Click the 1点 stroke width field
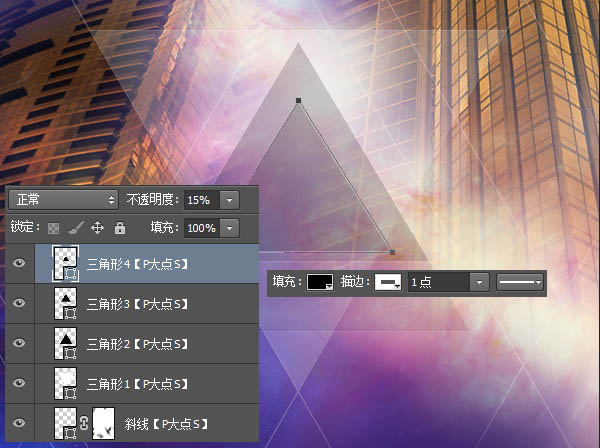600x448 pixels. (x=439, y=282)
